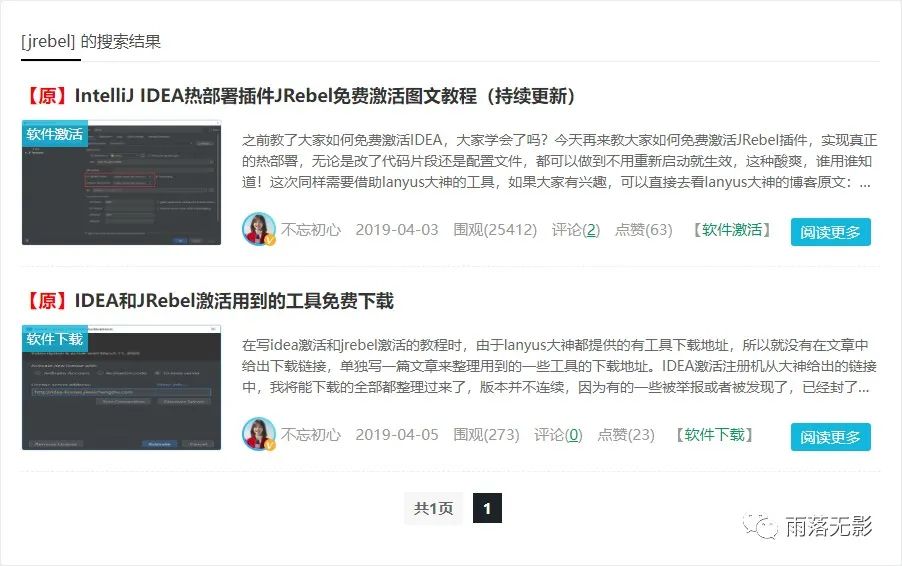902x566 pixels.
Task: Open comments link 评论(0)
Action: point(558,434)
